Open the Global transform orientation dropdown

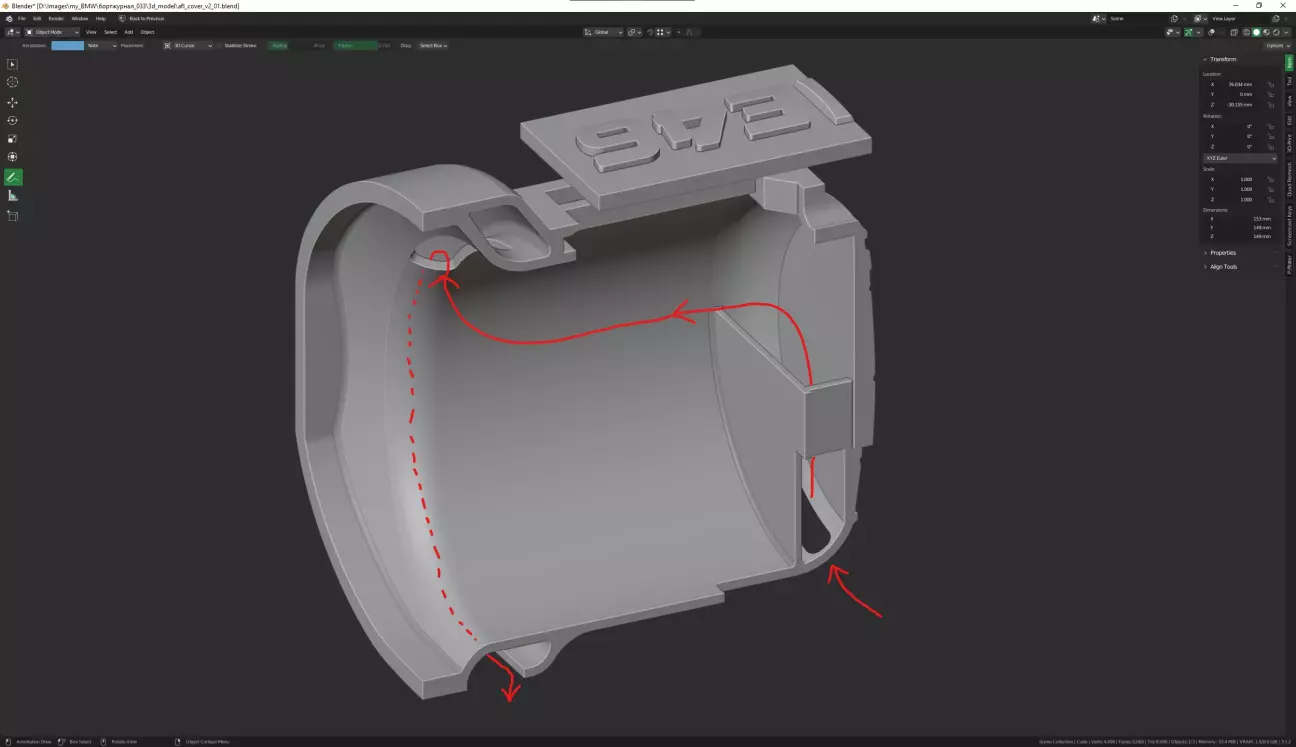(x=604, y=32)
